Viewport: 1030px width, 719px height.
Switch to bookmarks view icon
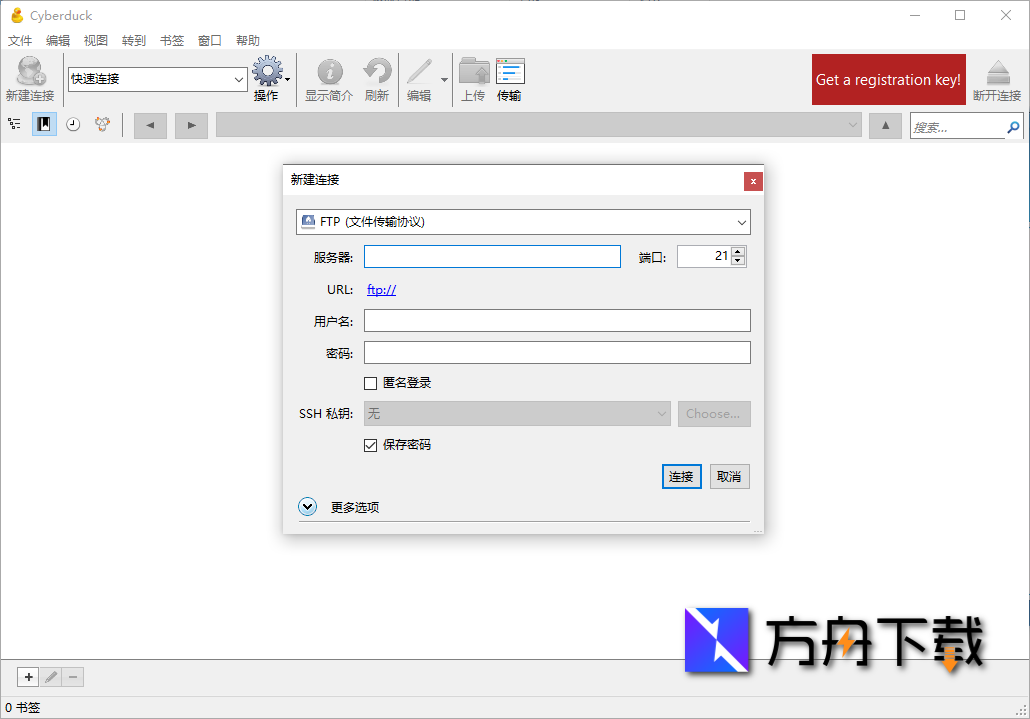[x=44, y=125]
